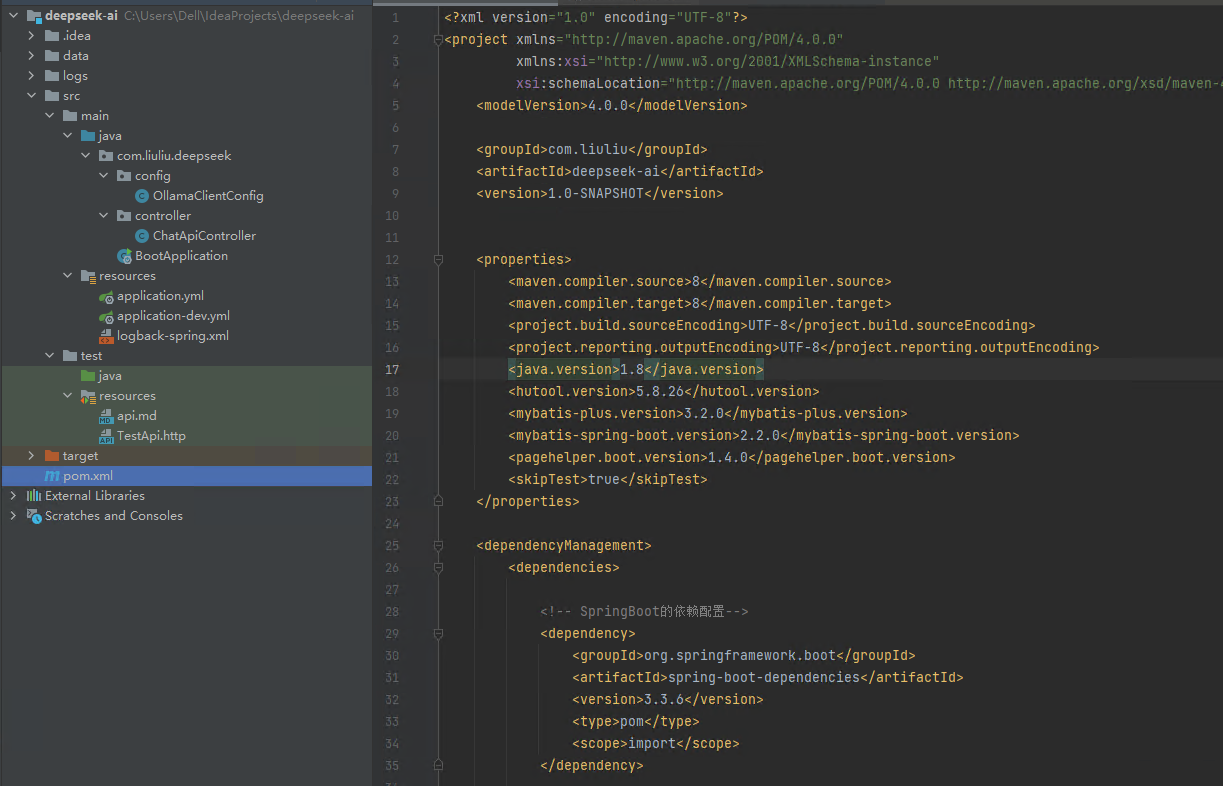The image size is (1223, 786).
Task: Collapse the src folder tree node
Action: [31, 96]
